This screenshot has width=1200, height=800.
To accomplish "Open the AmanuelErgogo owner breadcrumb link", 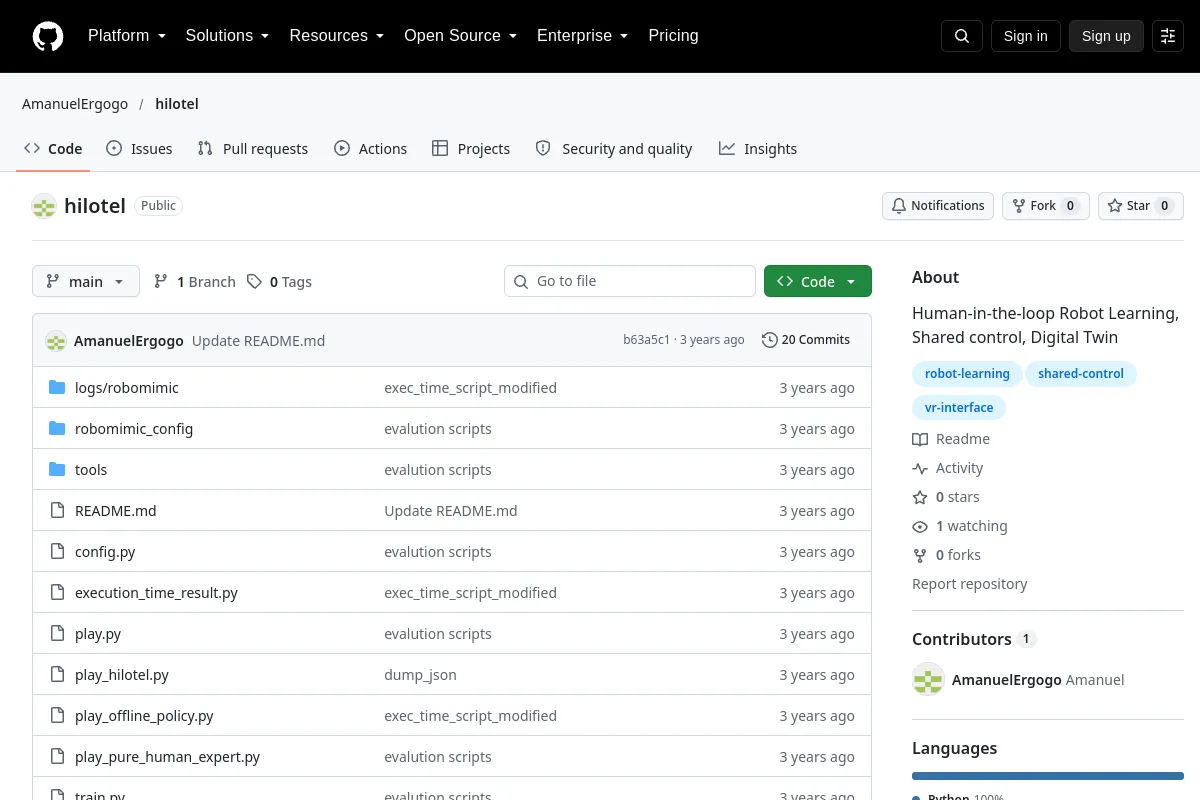I will pyautogui.click(x=75, y=104).
